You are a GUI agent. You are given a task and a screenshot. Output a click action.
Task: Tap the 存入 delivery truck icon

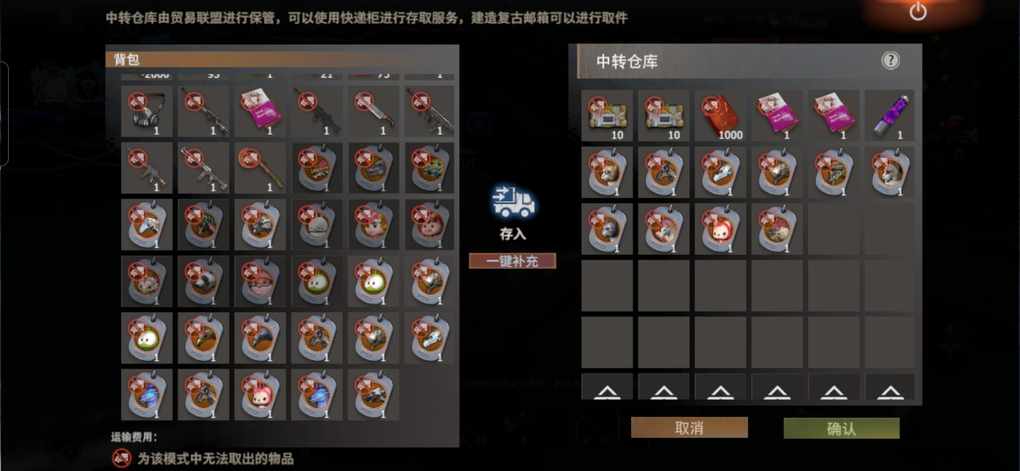513,202
